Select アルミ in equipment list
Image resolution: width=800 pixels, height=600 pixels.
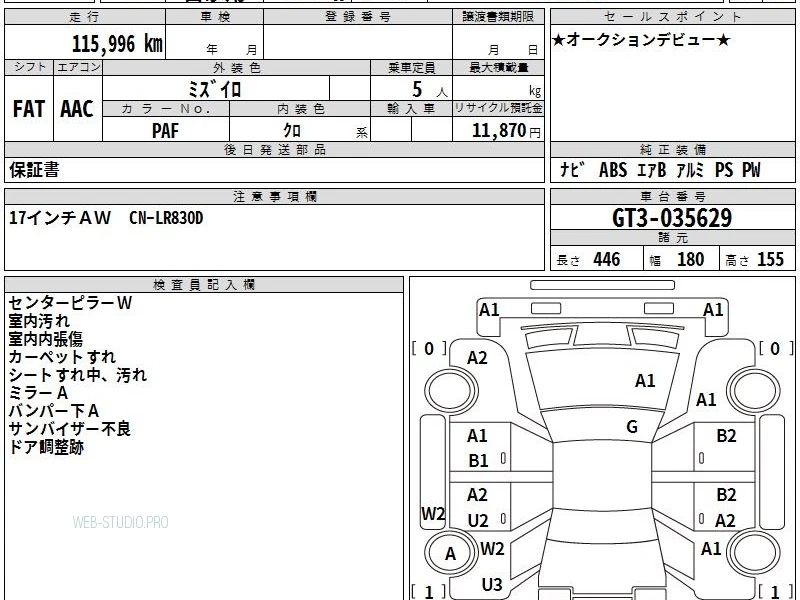pos(690,170)
